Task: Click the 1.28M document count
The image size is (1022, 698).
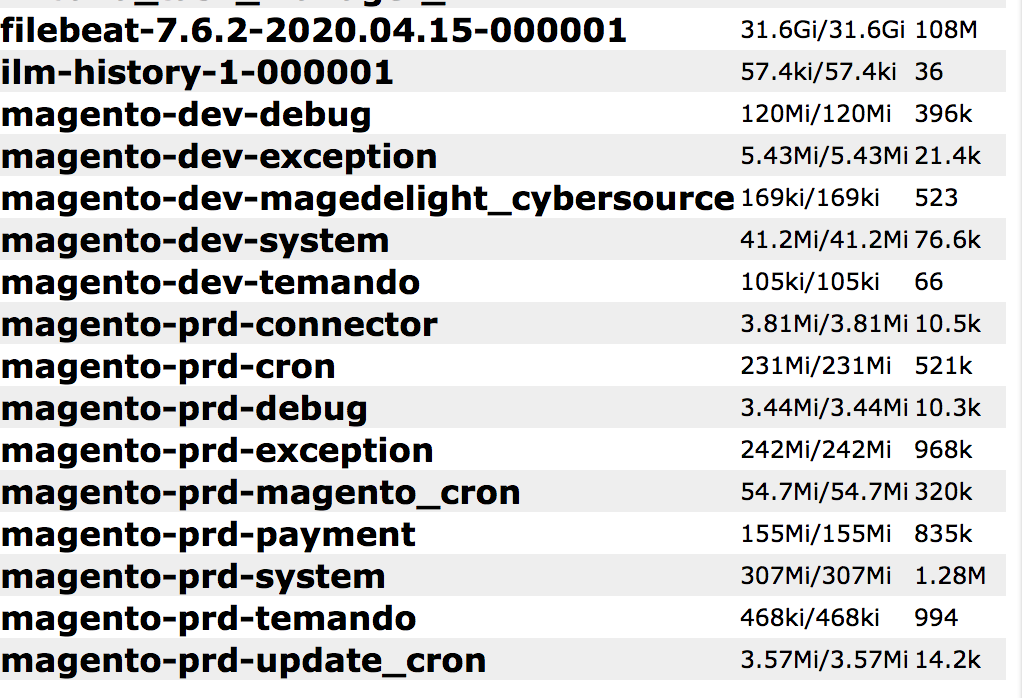Action: tap(949, 576)
